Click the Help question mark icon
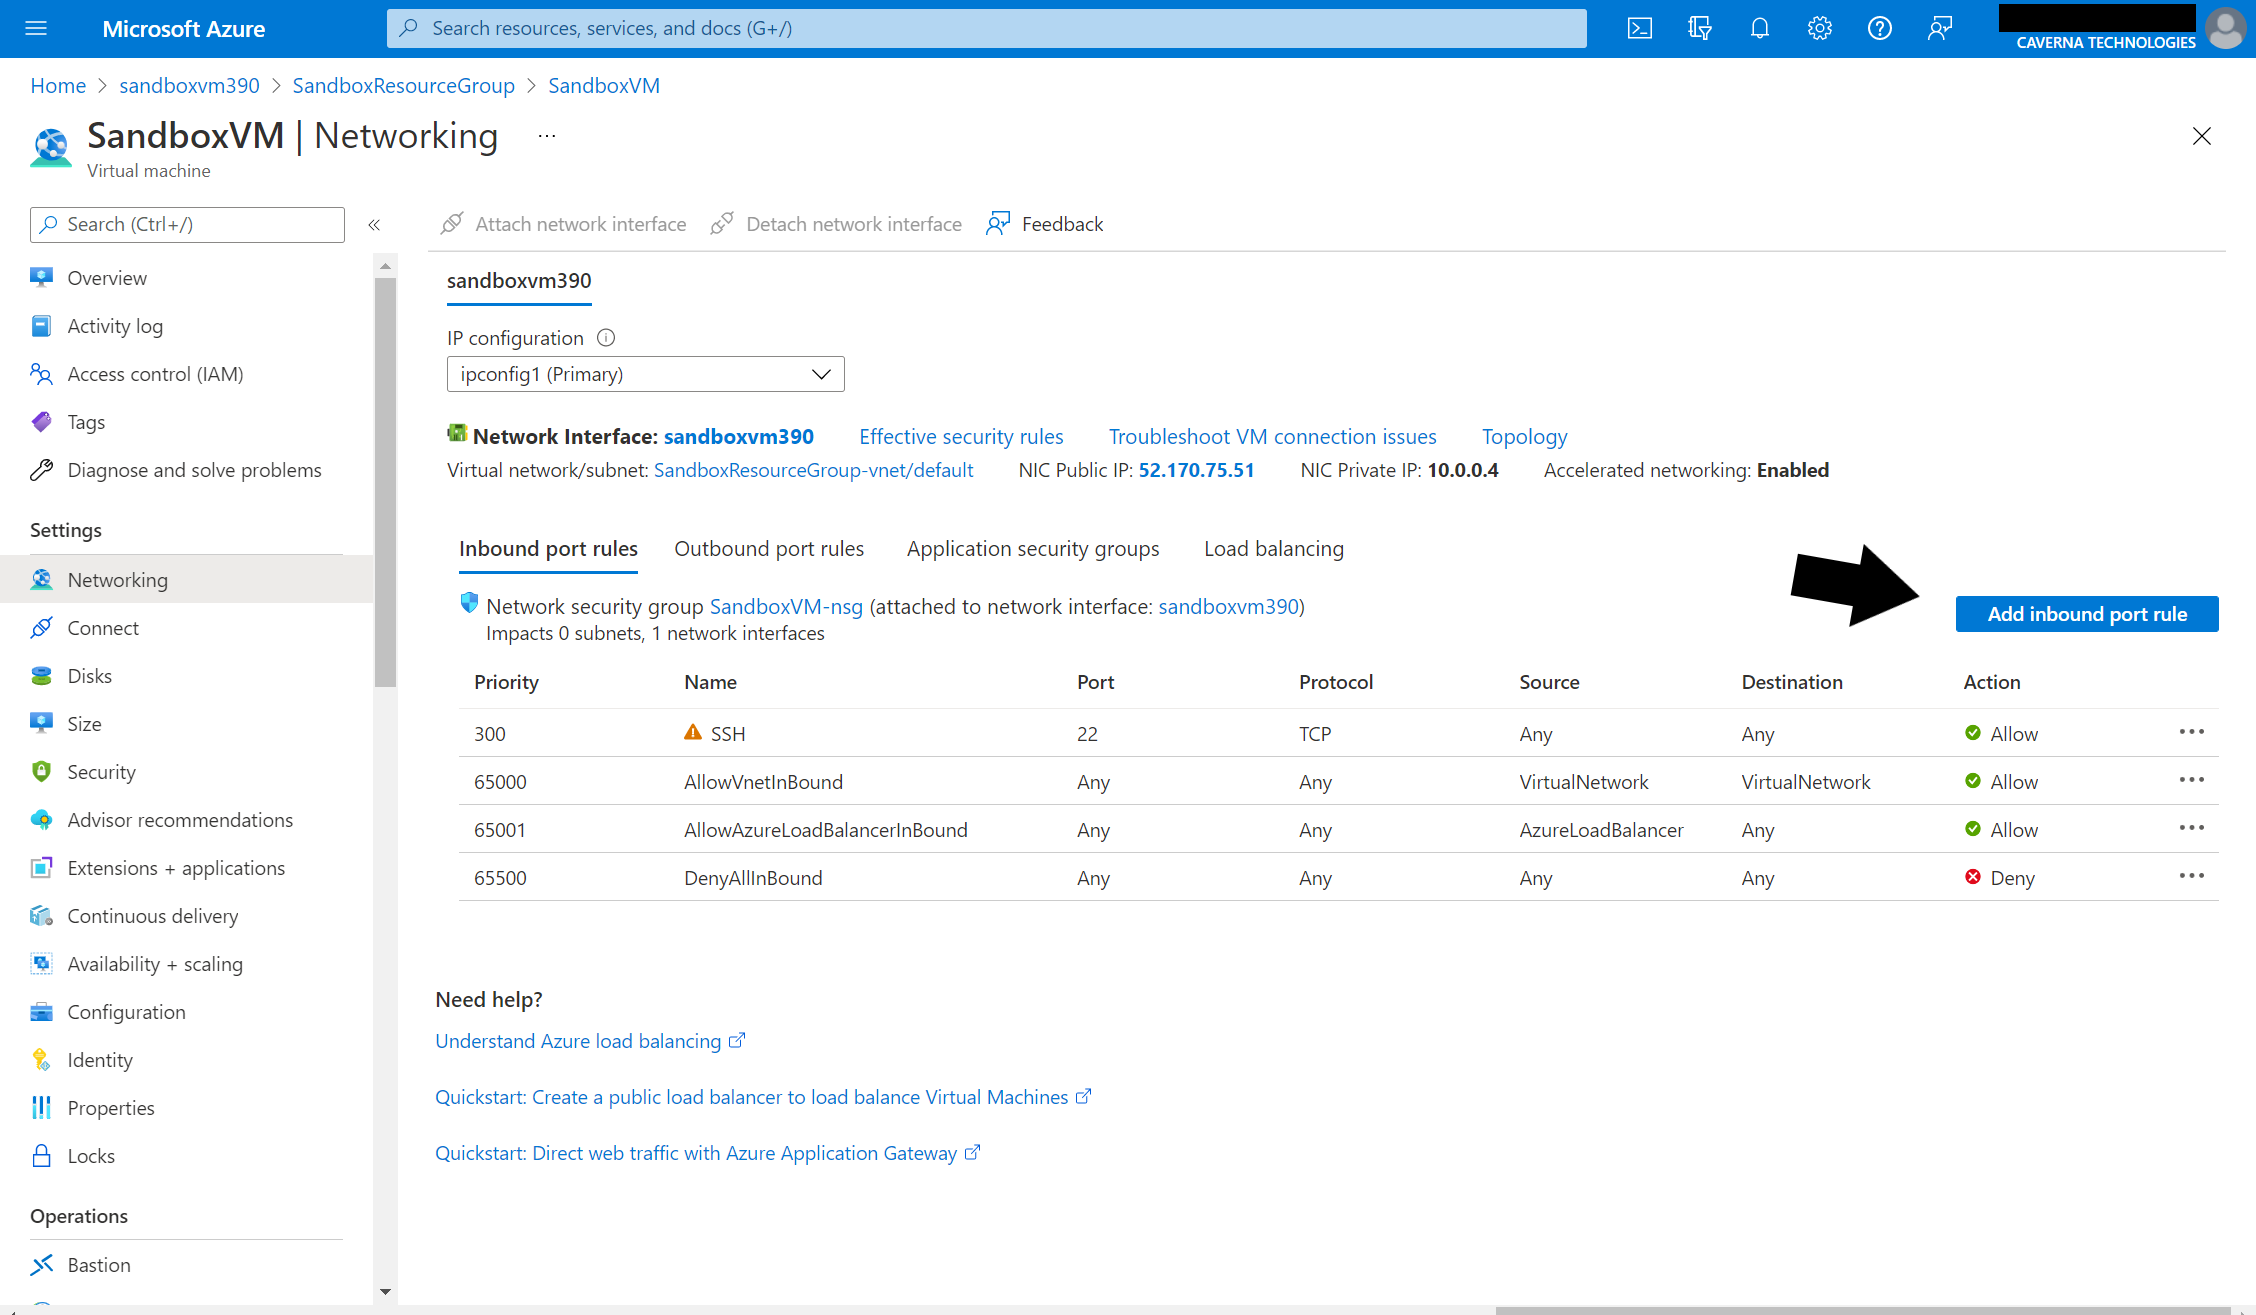The width and height of the screenshot is (2256, 1315). [x=1880, y=28]
